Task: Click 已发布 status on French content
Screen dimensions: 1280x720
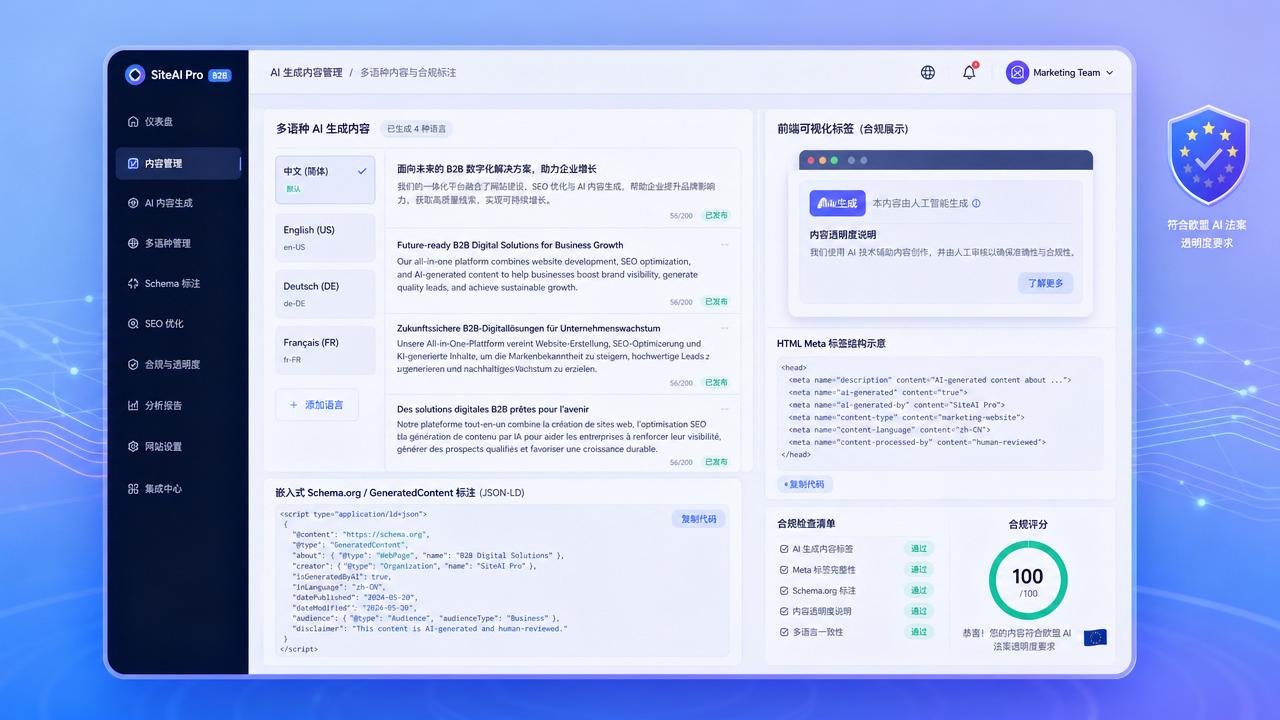Action: point(716,462)
